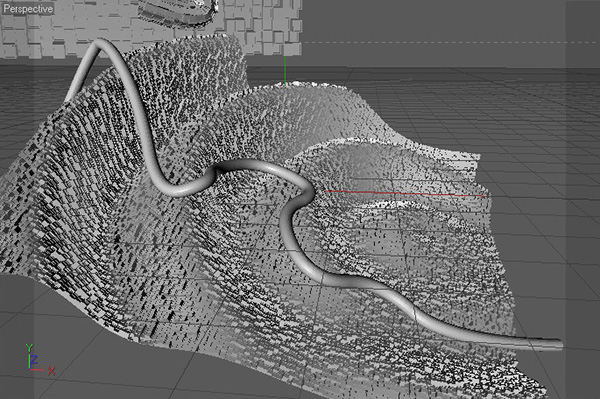The image size is (600, 399).
Task: Click the green Y axis letter in the gizmo
Action: [x=29, y=348]
